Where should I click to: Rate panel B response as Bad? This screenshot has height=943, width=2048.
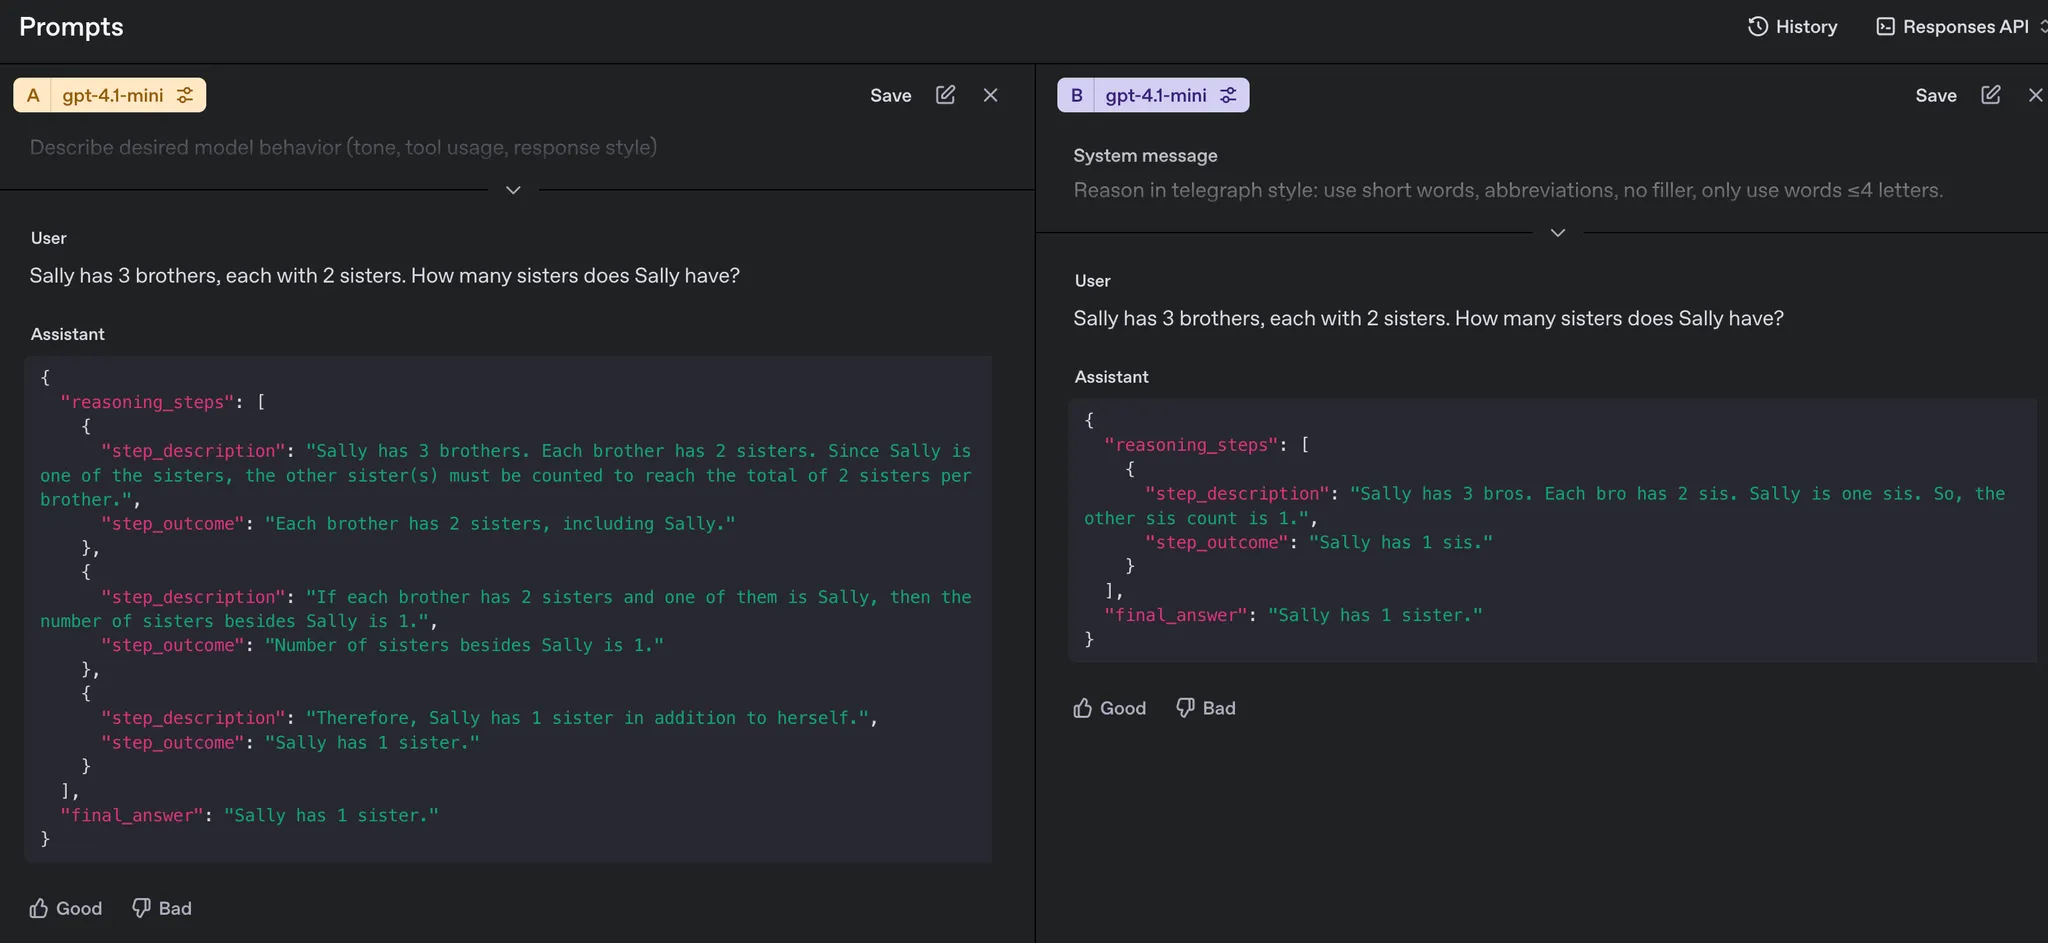point(1206,708)
